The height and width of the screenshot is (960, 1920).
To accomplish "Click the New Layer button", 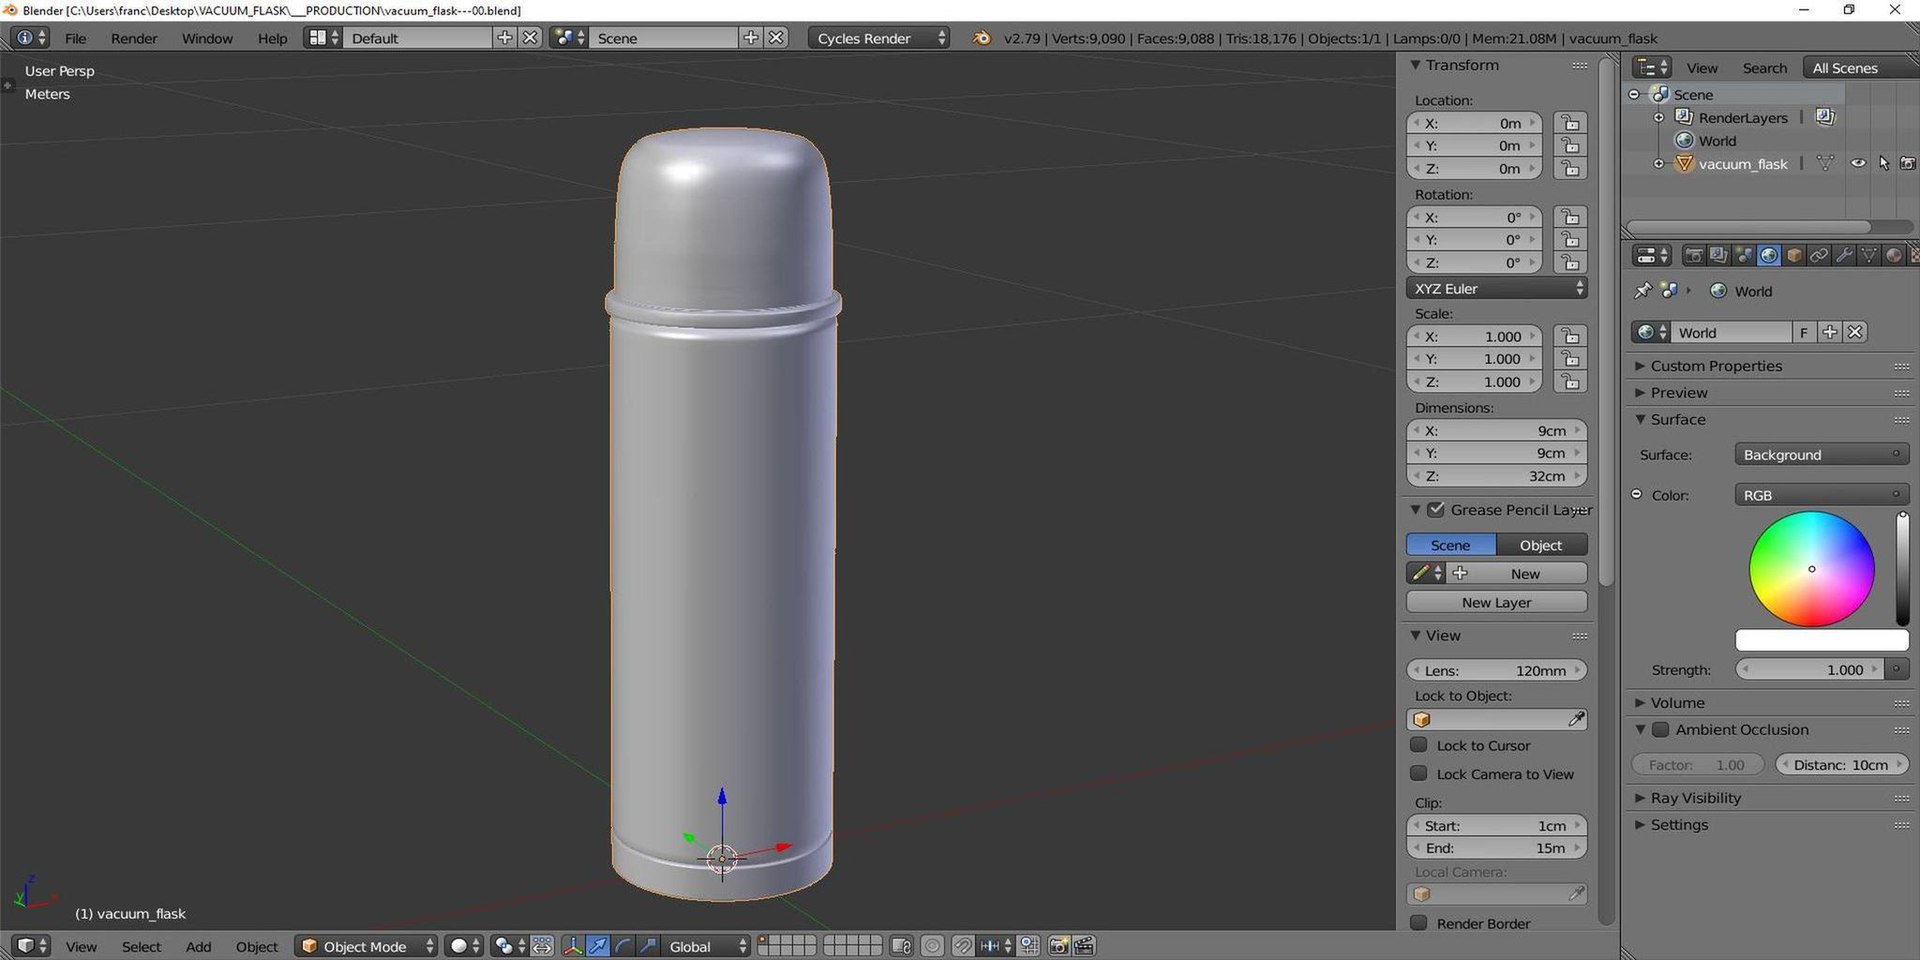I will click(1497, 602).
